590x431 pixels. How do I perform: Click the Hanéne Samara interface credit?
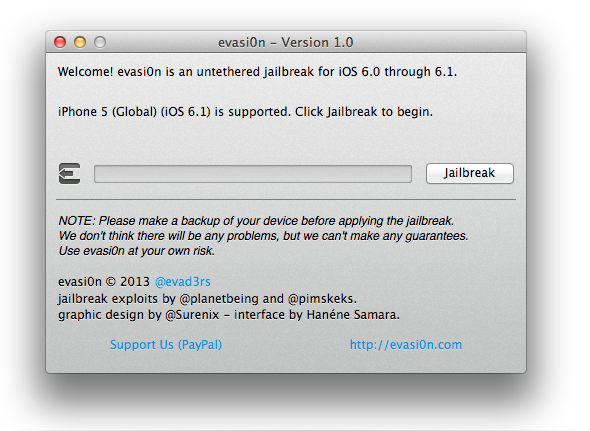coord(352,315)
